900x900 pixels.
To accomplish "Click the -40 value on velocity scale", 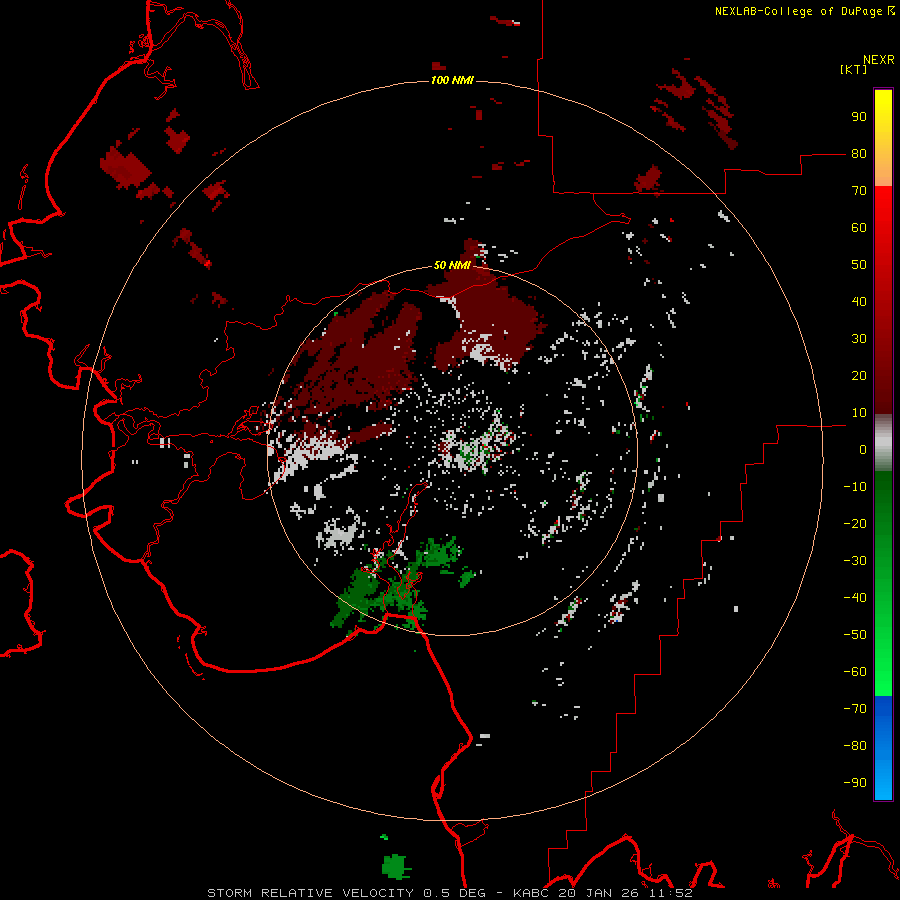I will pos(855,598).
